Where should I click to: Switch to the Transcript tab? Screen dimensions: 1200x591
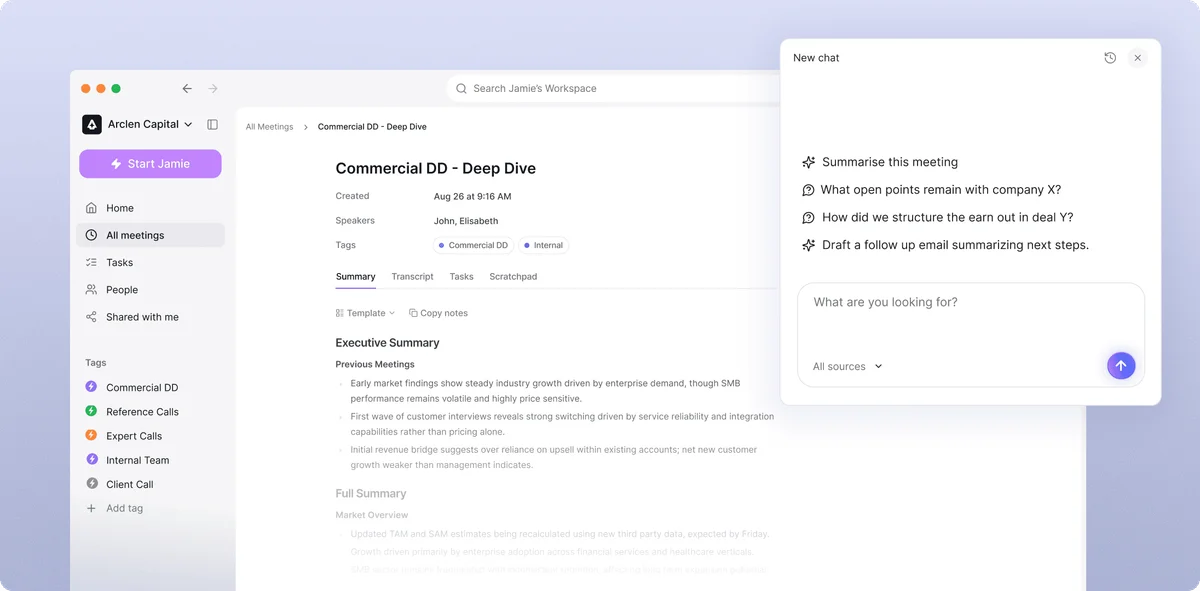click(412, 277)
